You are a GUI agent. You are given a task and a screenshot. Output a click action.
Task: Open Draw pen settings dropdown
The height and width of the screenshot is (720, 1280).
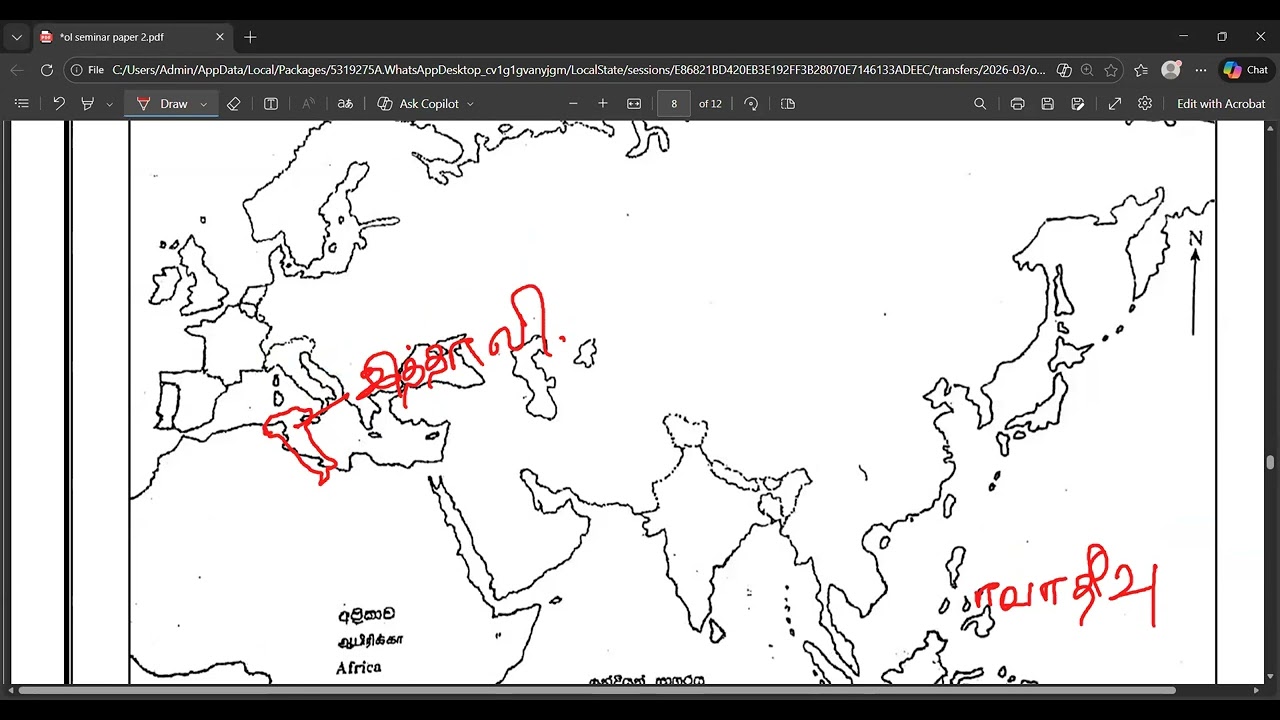(204, 104)
